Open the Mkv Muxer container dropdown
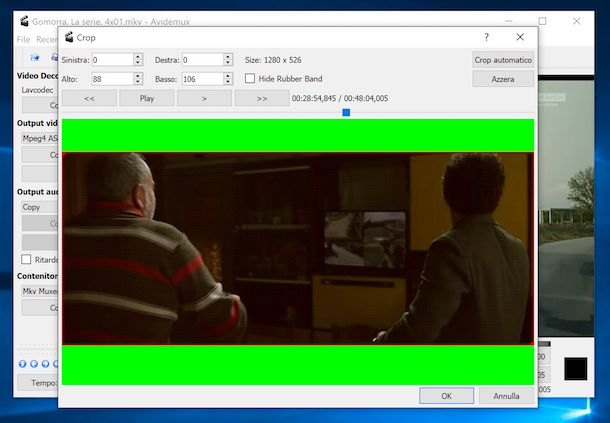The image size is (610, 423). (40, 291)
